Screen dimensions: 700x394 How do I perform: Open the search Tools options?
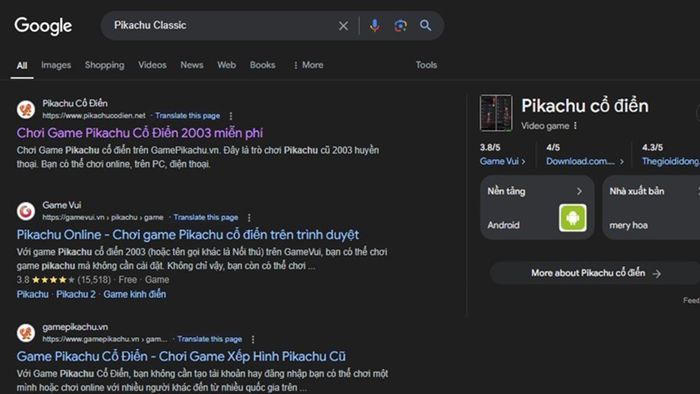tap(426, 65)
